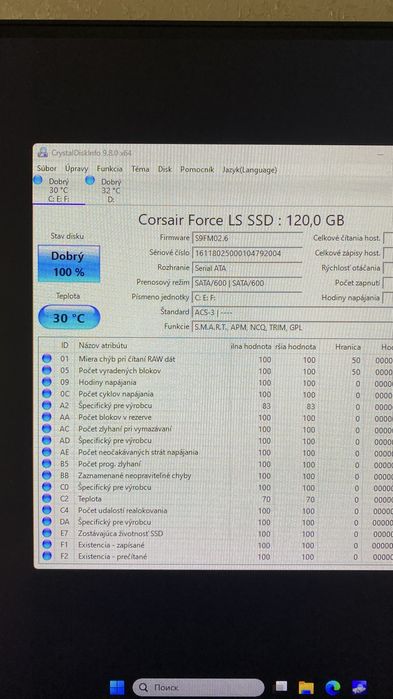Click the CrystalDiskInfo icon on taskbar
This screenshot has width=393, height=699.
(x=359, y=687)
